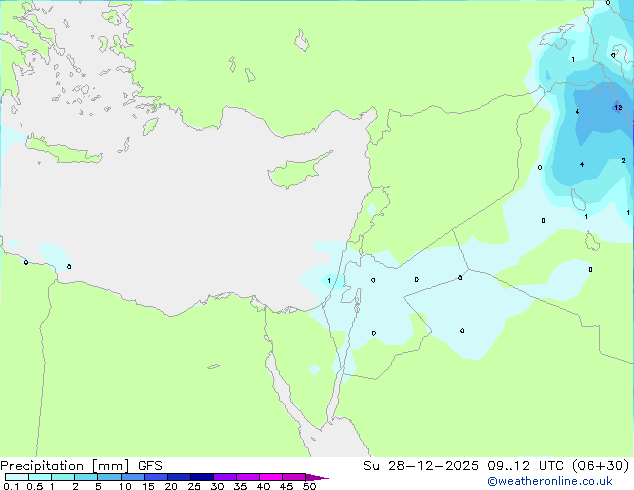Click the "Su 28-12-2025" date text
The height and width of the screenshot is (490, 634).
tap(421, 466)
